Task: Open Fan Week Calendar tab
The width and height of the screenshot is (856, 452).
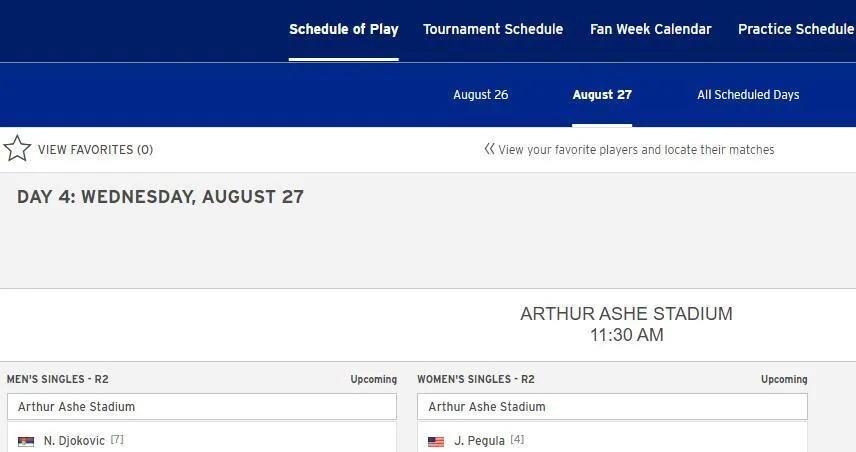Action: point(650,29)
